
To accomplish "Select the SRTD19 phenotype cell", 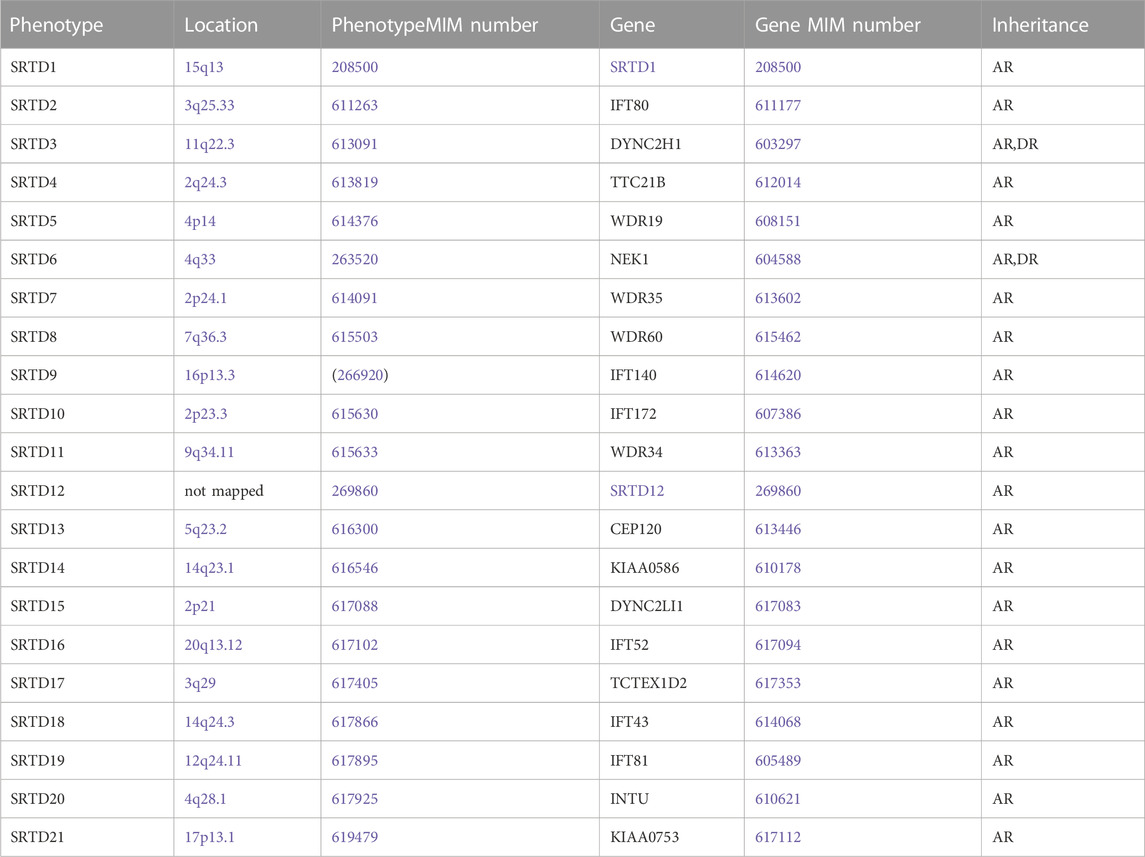I will [x=87, y=761].
